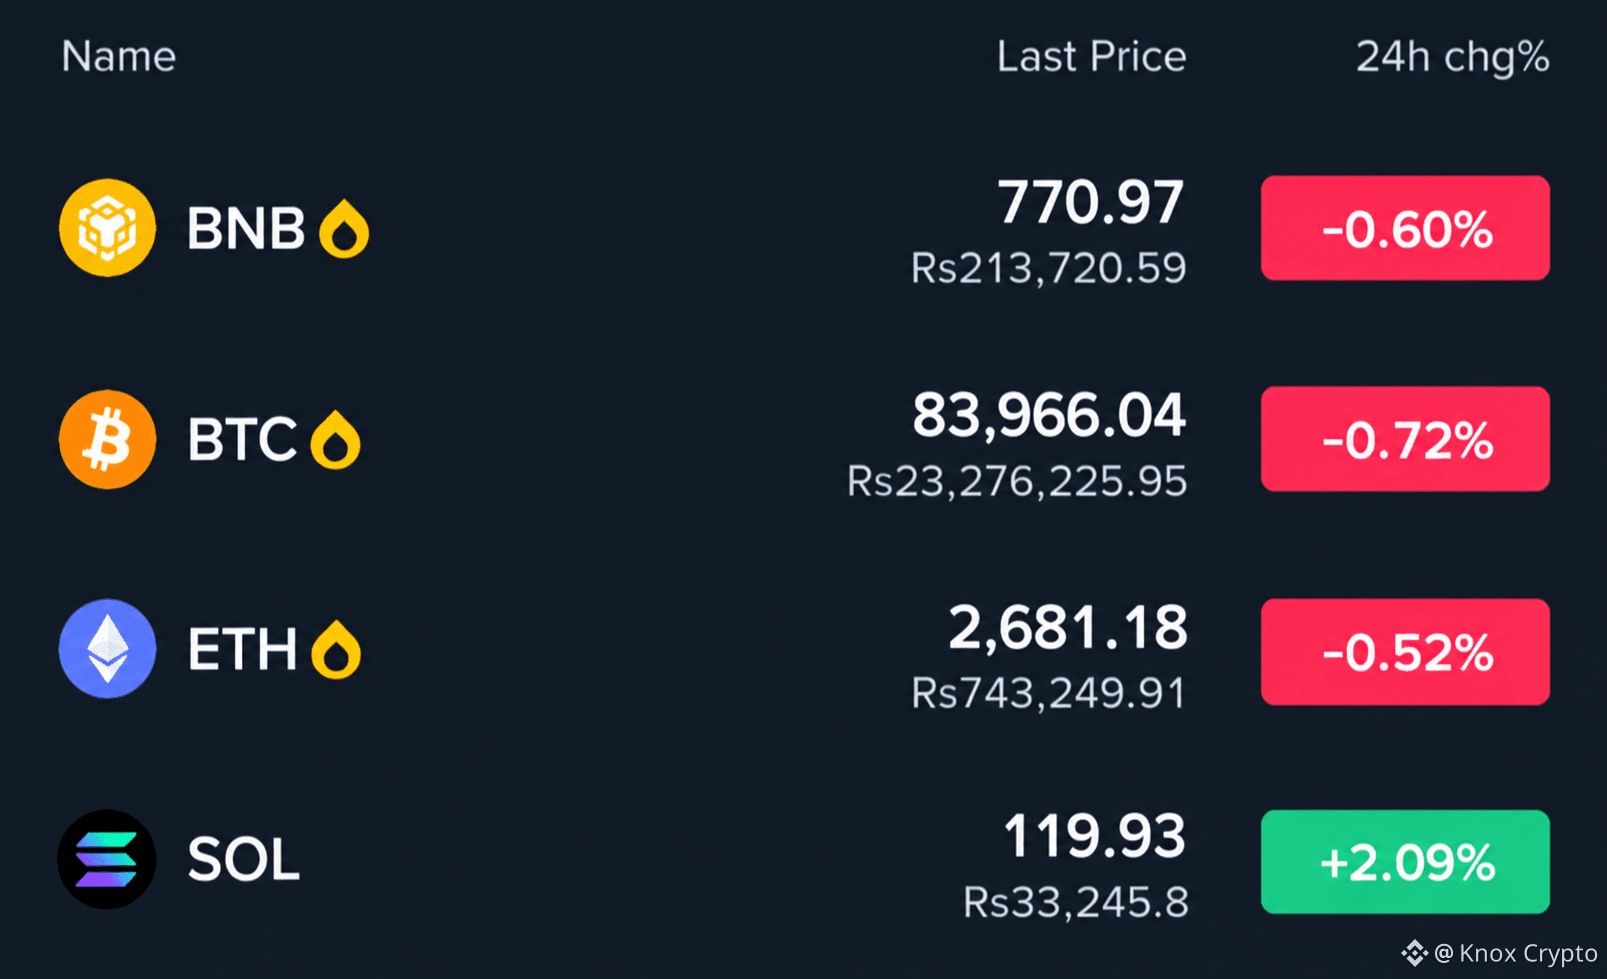Click the Solana logo icon
The width and height of the screenshot is (1607, 979).
(107, 859)
